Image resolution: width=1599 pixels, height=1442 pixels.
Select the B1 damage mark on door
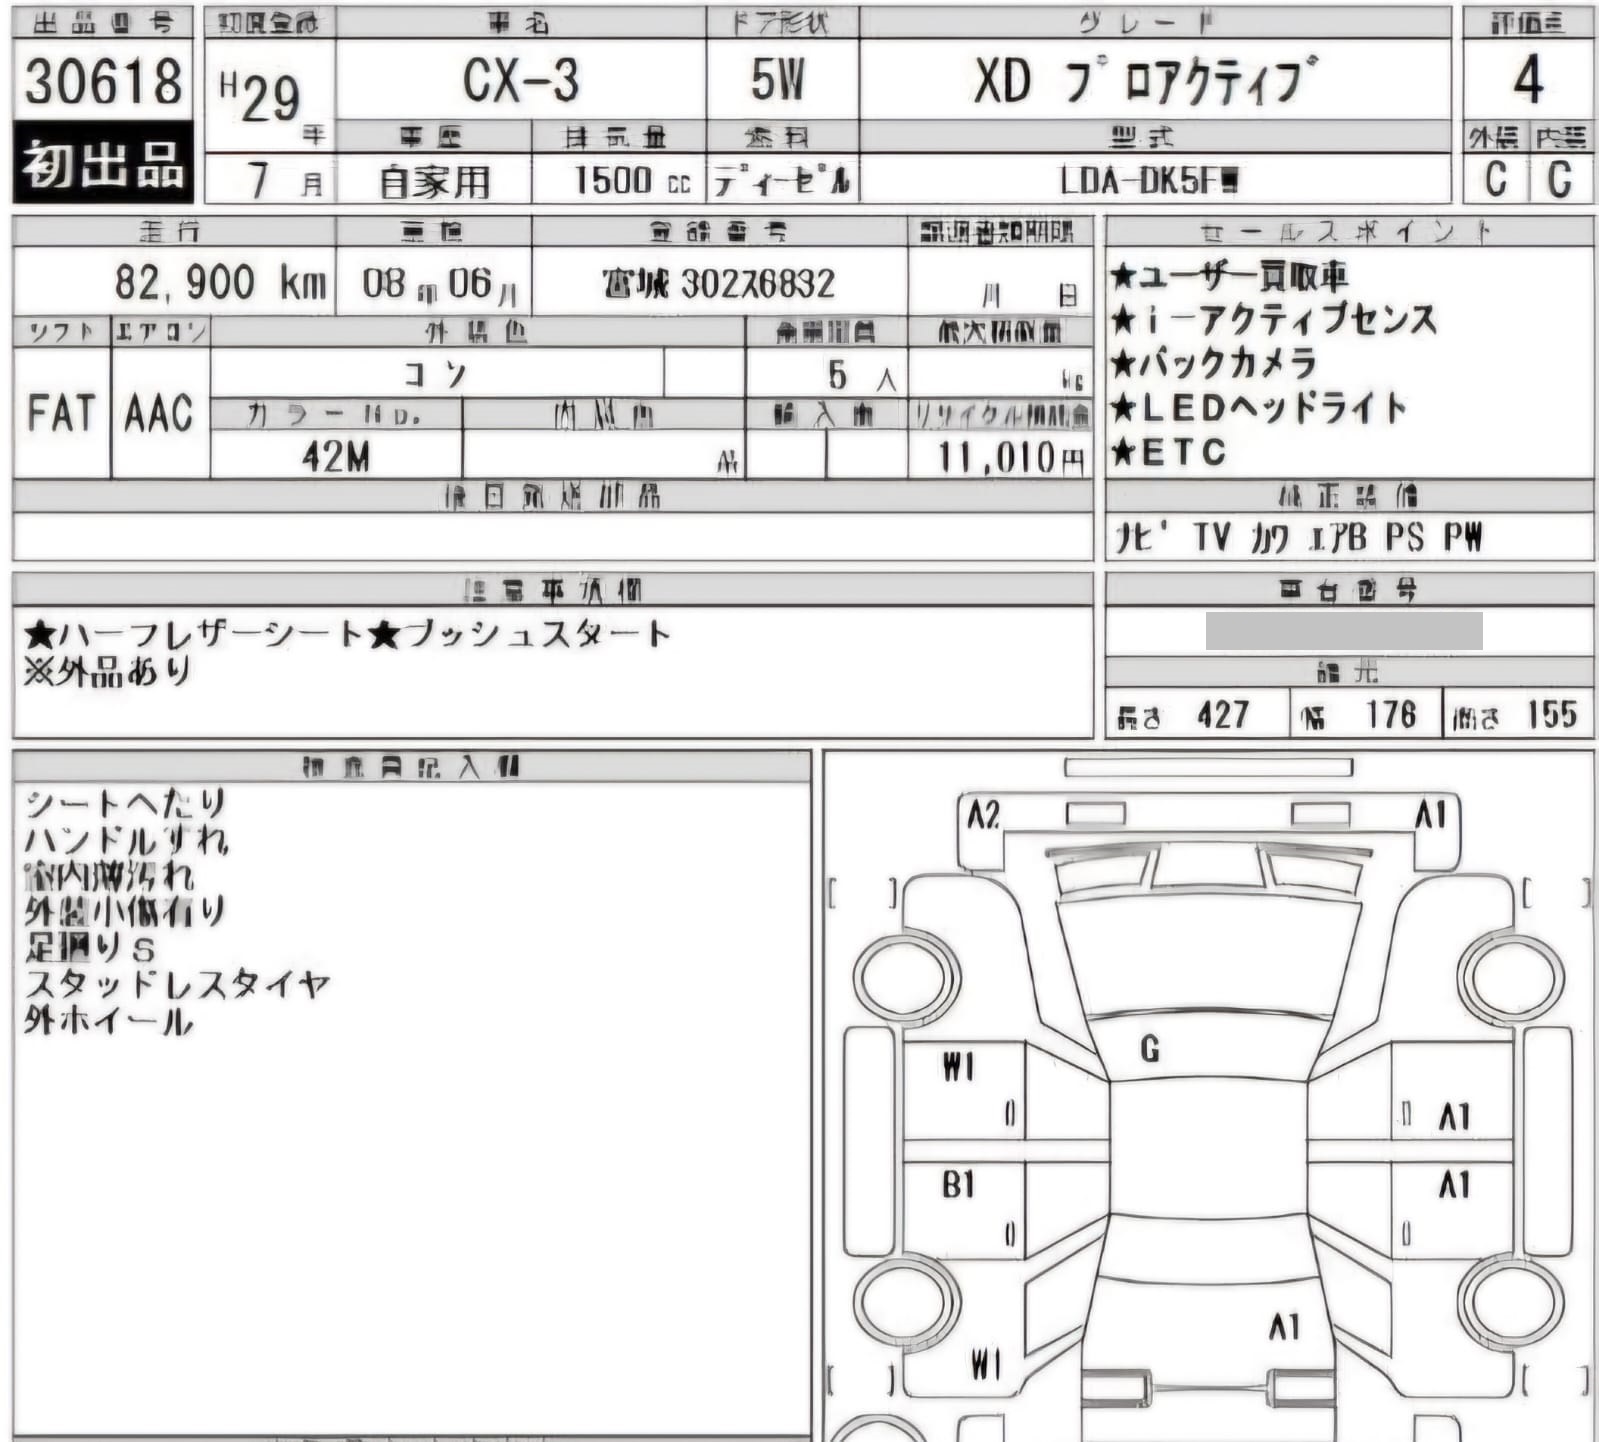pyautogui.click(x=958, y=1185)
